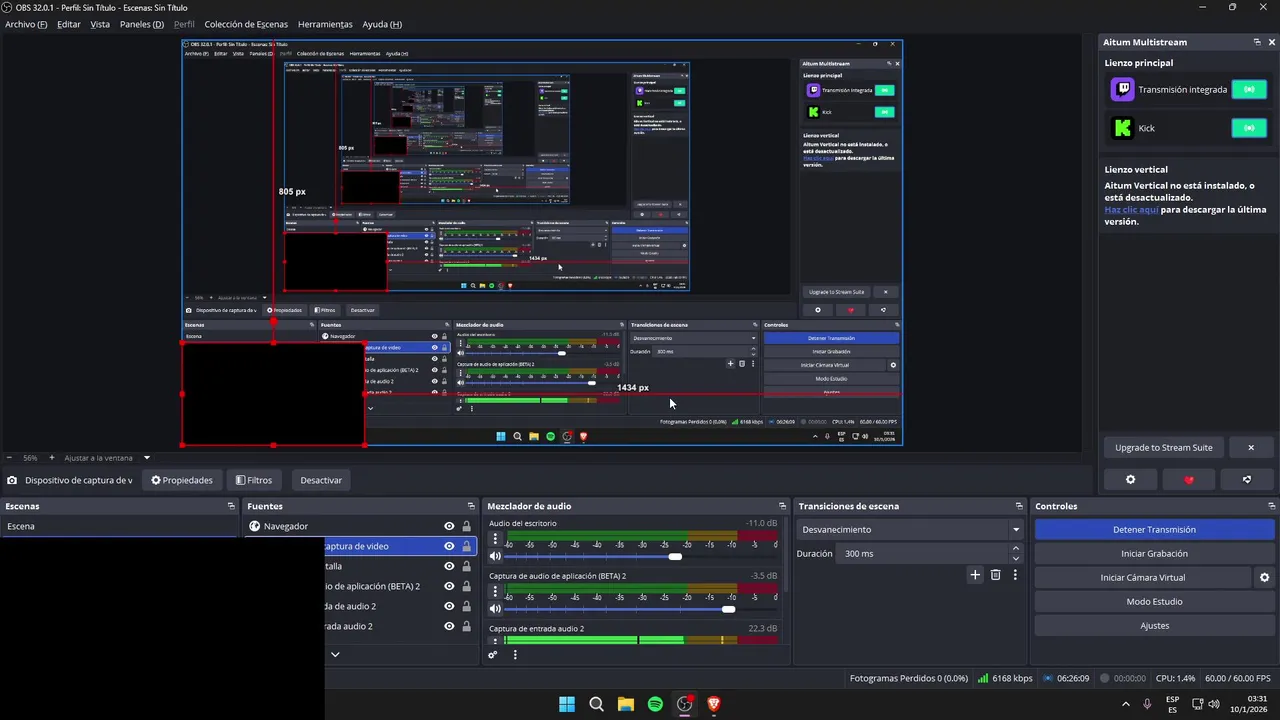This screenshot has width=1280, height=720.
Task: Open Spotify from the taskbar
Action: [x=655, y=704]
